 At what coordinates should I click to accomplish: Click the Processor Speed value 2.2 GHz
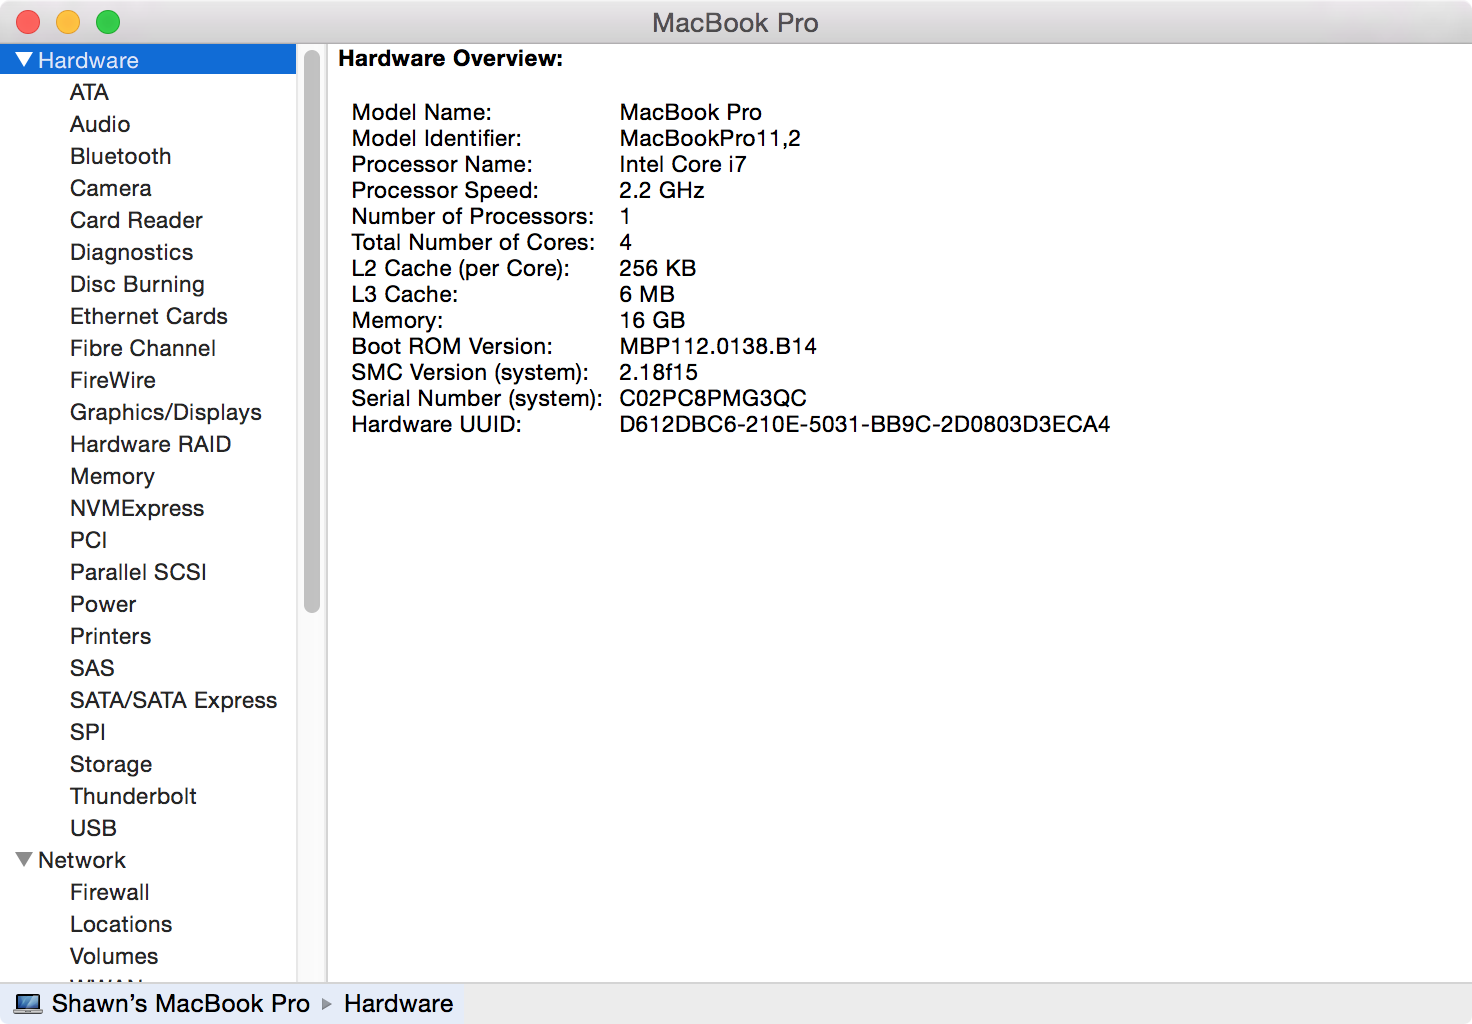662,190
